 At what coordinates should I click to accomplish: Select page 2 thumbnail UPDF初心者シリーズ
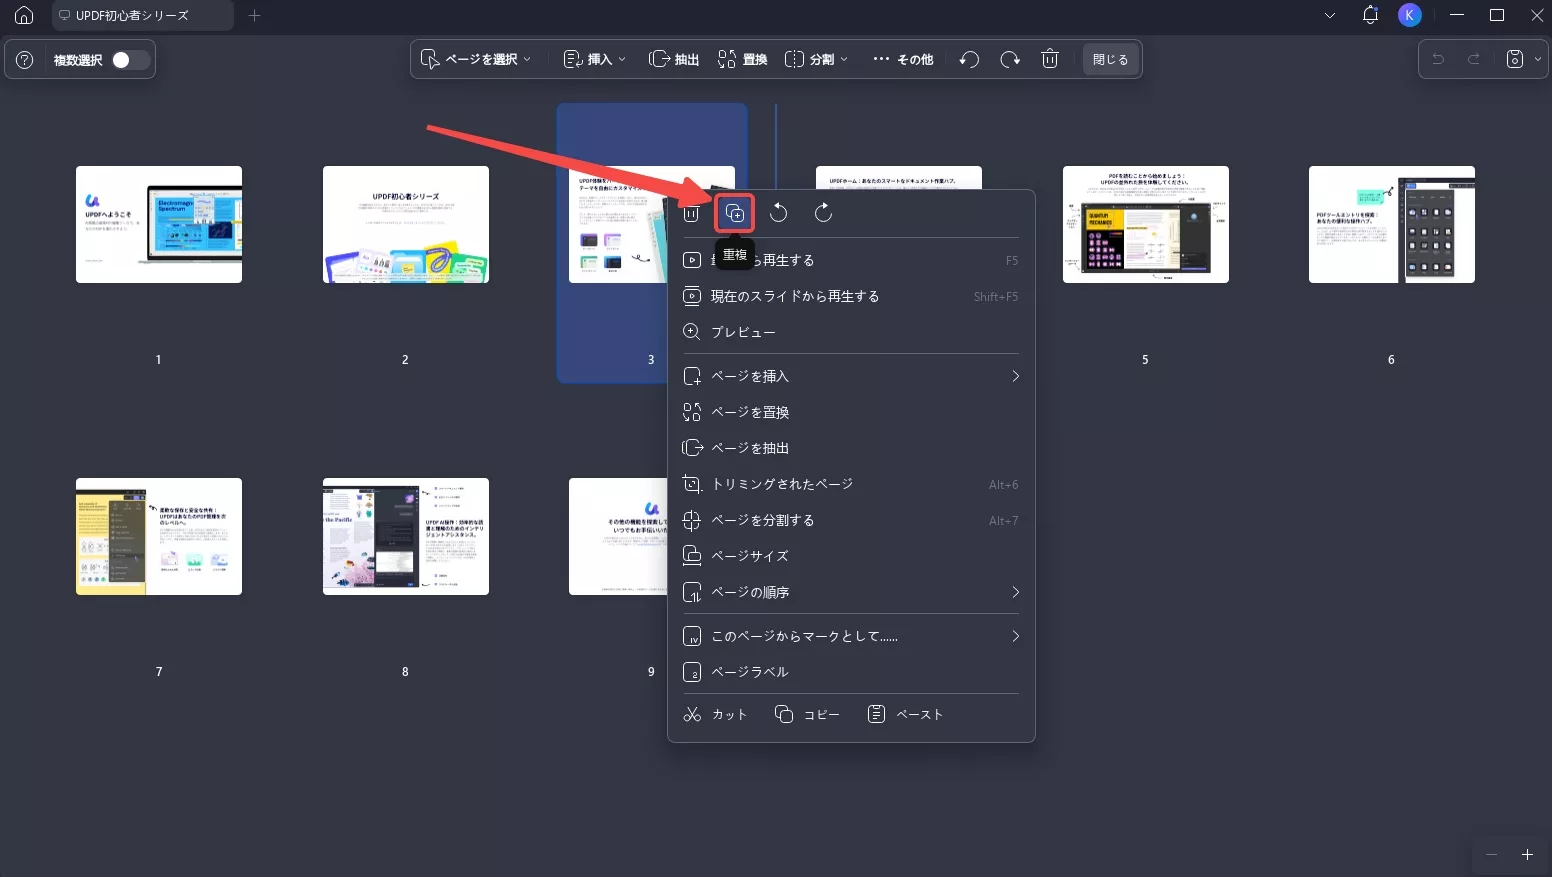click(405, 224)
